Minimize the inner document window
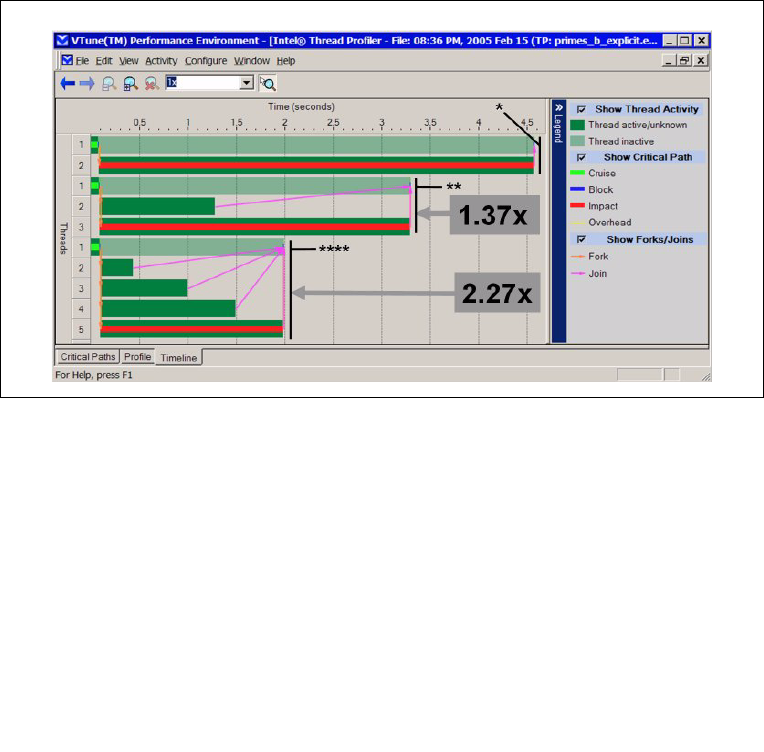Screen dimensions: 764x752 pyautogui.click(x=668, y=60)
